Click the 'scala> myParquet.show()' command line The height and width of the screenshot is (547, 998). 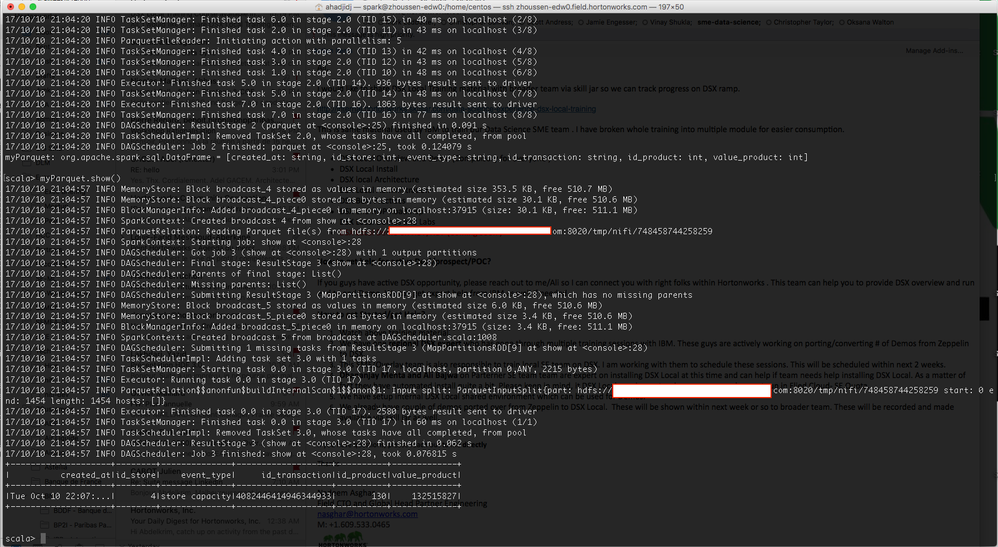pyautogui.click(x=62, y=178)
